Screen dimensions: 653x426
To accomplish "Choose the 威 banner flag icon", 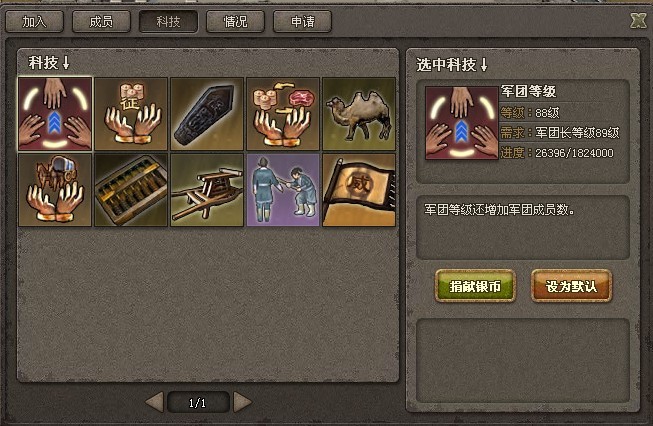I will [x=359, y=190].
